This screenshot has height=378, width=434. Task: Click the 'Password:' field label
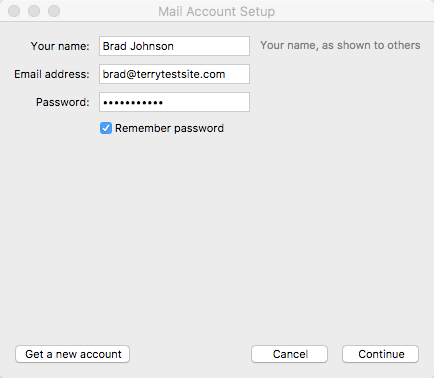[63, 102]
